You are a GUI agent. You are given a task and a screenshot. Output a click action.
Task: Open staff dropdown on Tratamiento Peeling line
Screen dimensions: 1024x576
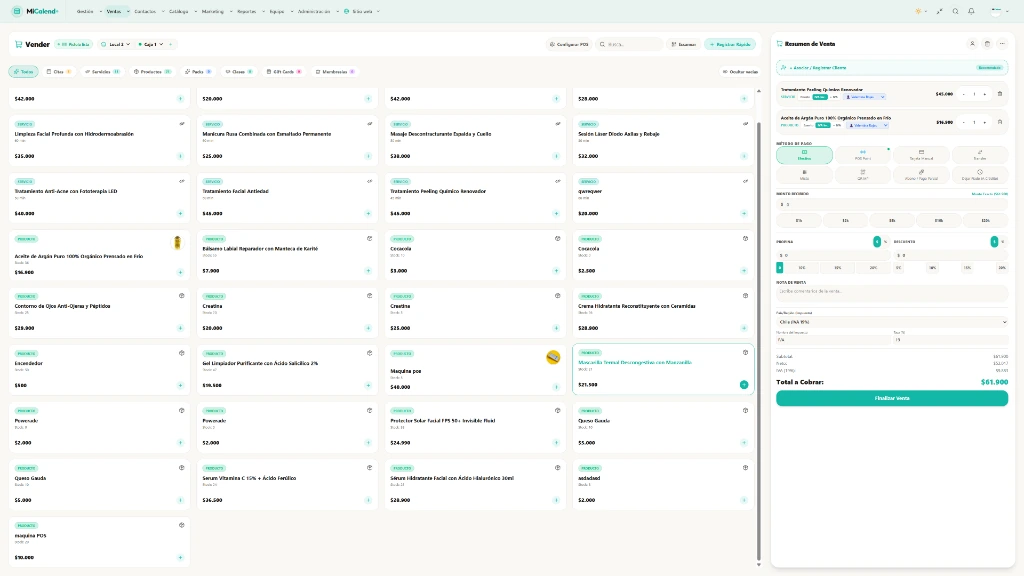click(865, 97)
